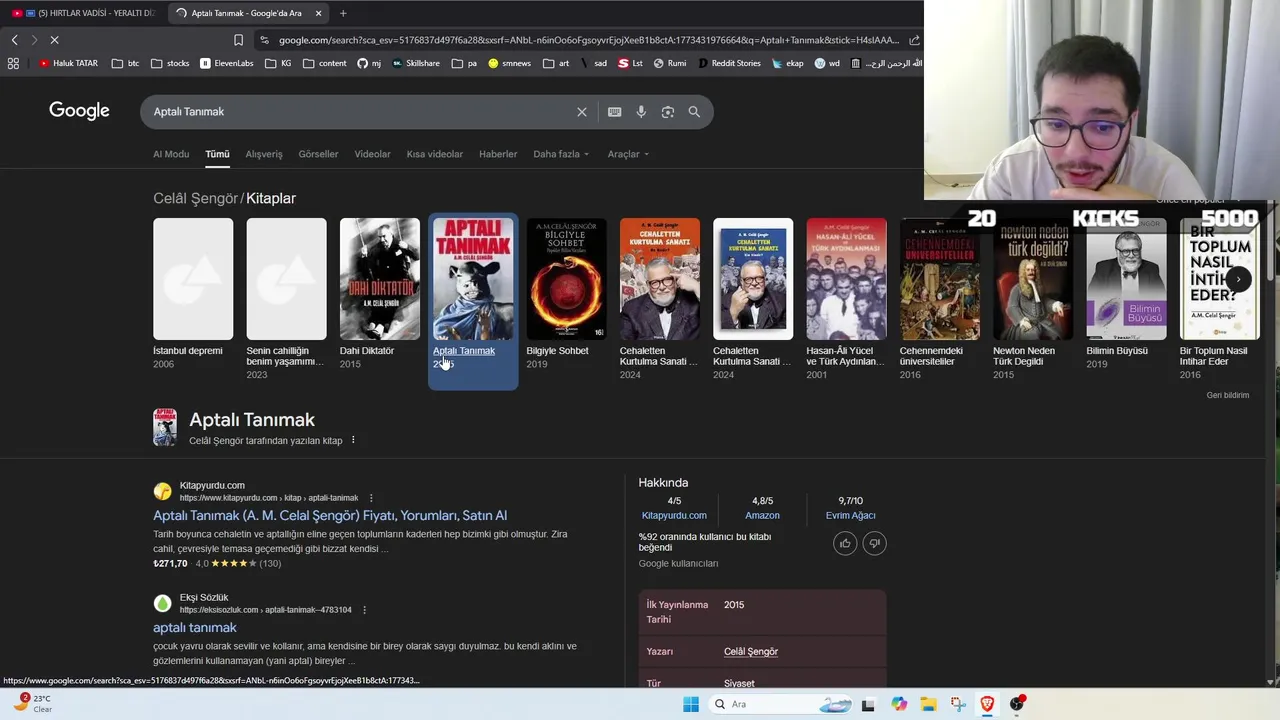Image resolution: width=1280 pixels, height=720 pixels.
Task: Open the Haluk TATAR bookmark
Action: 68,63
